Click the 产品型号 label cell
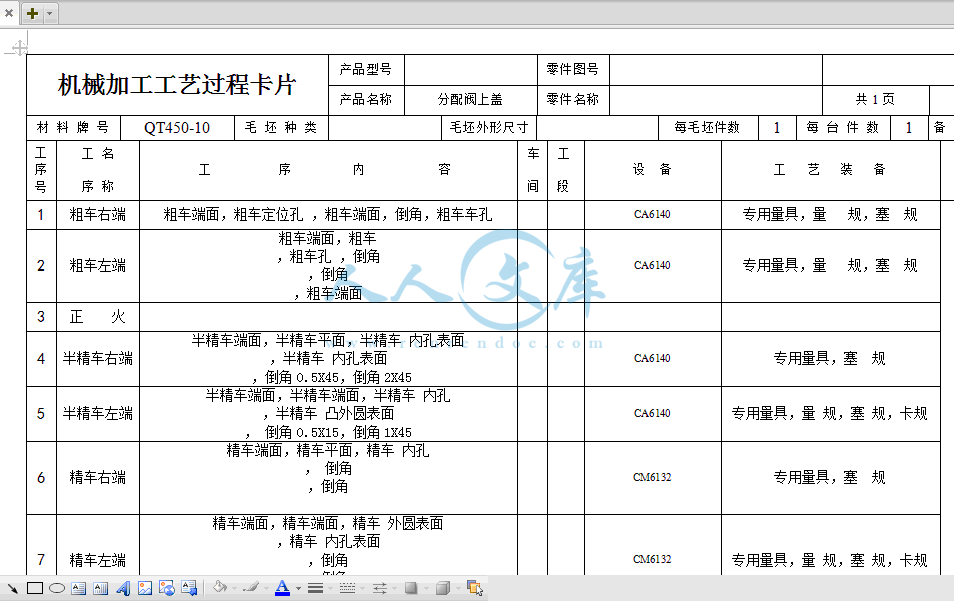The width and height of the screenshot is (954, 601). tap(366, 69)
